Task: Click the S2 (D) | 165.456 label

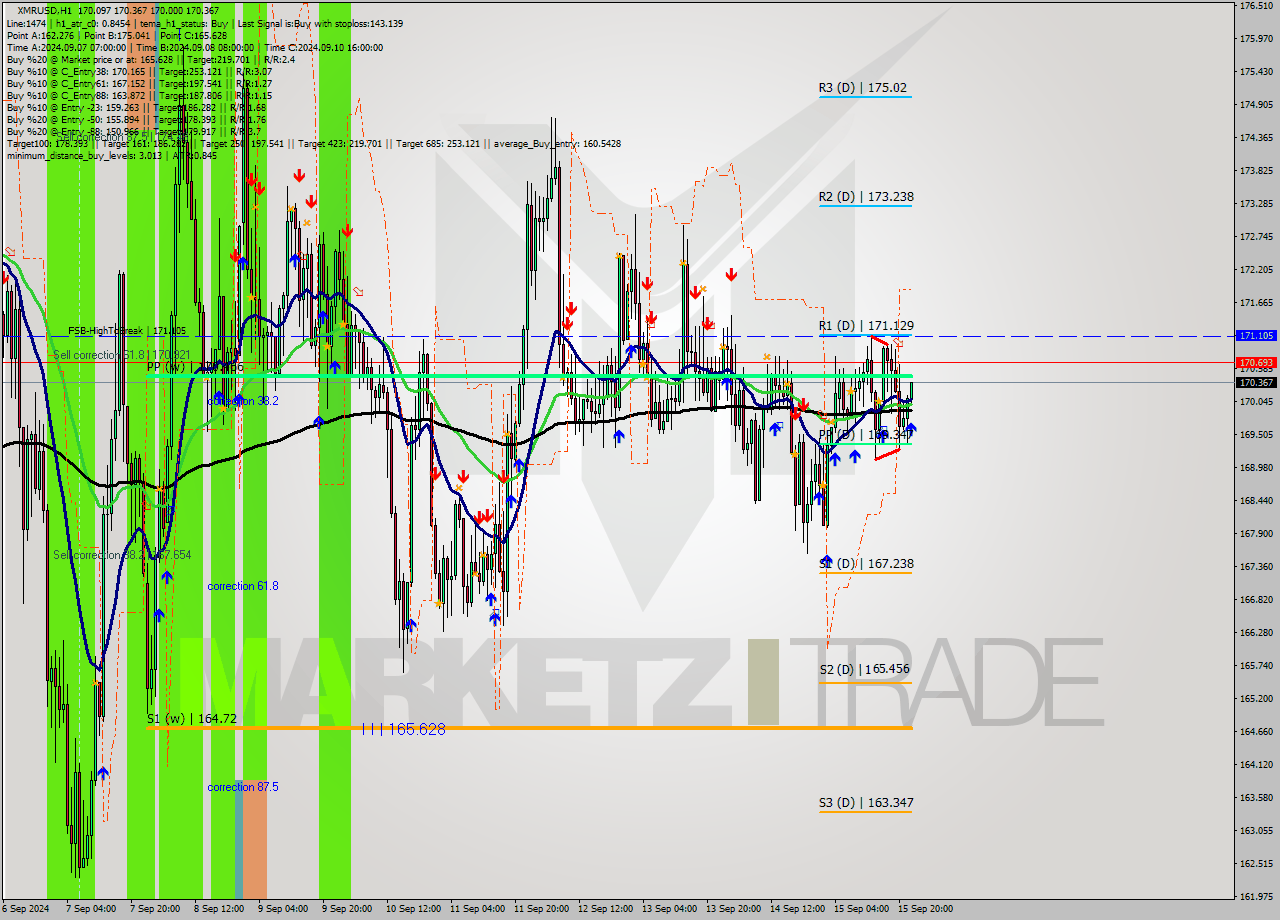Action: click(x=866, y=669)
